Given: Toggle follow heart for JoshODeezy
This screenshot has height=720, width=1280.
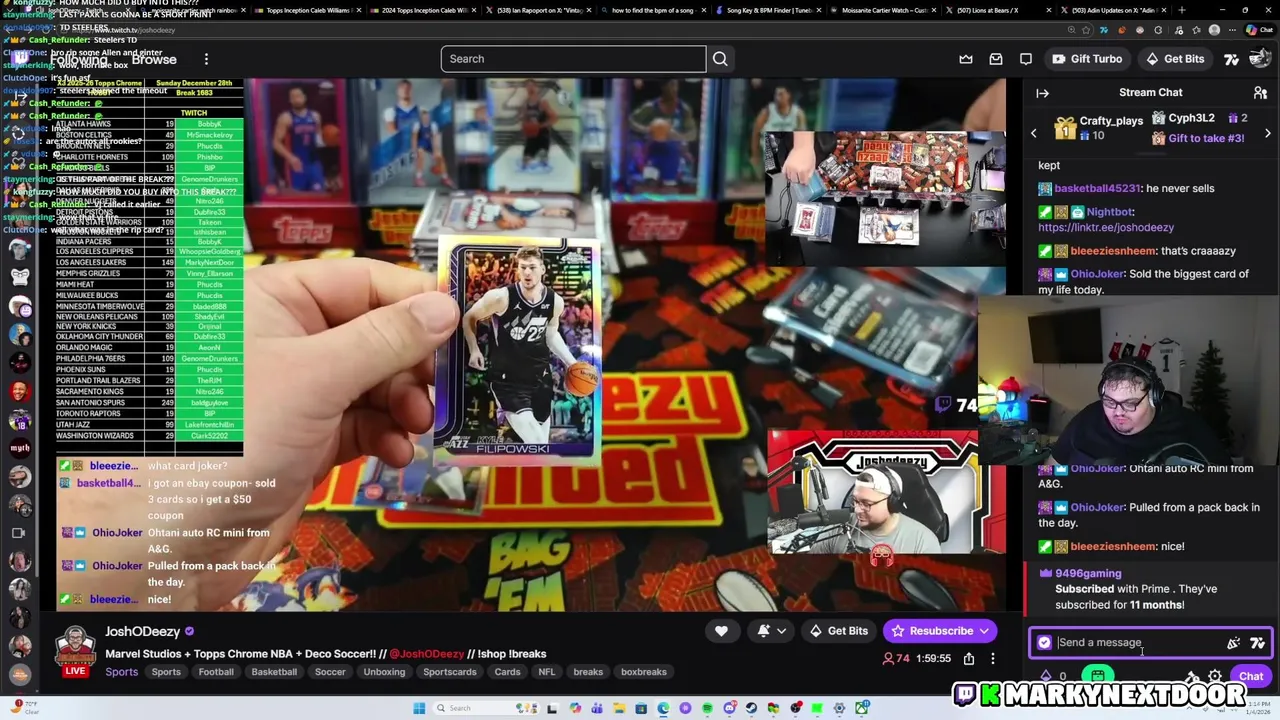Looking at the screenshot, I should point(721,631).
